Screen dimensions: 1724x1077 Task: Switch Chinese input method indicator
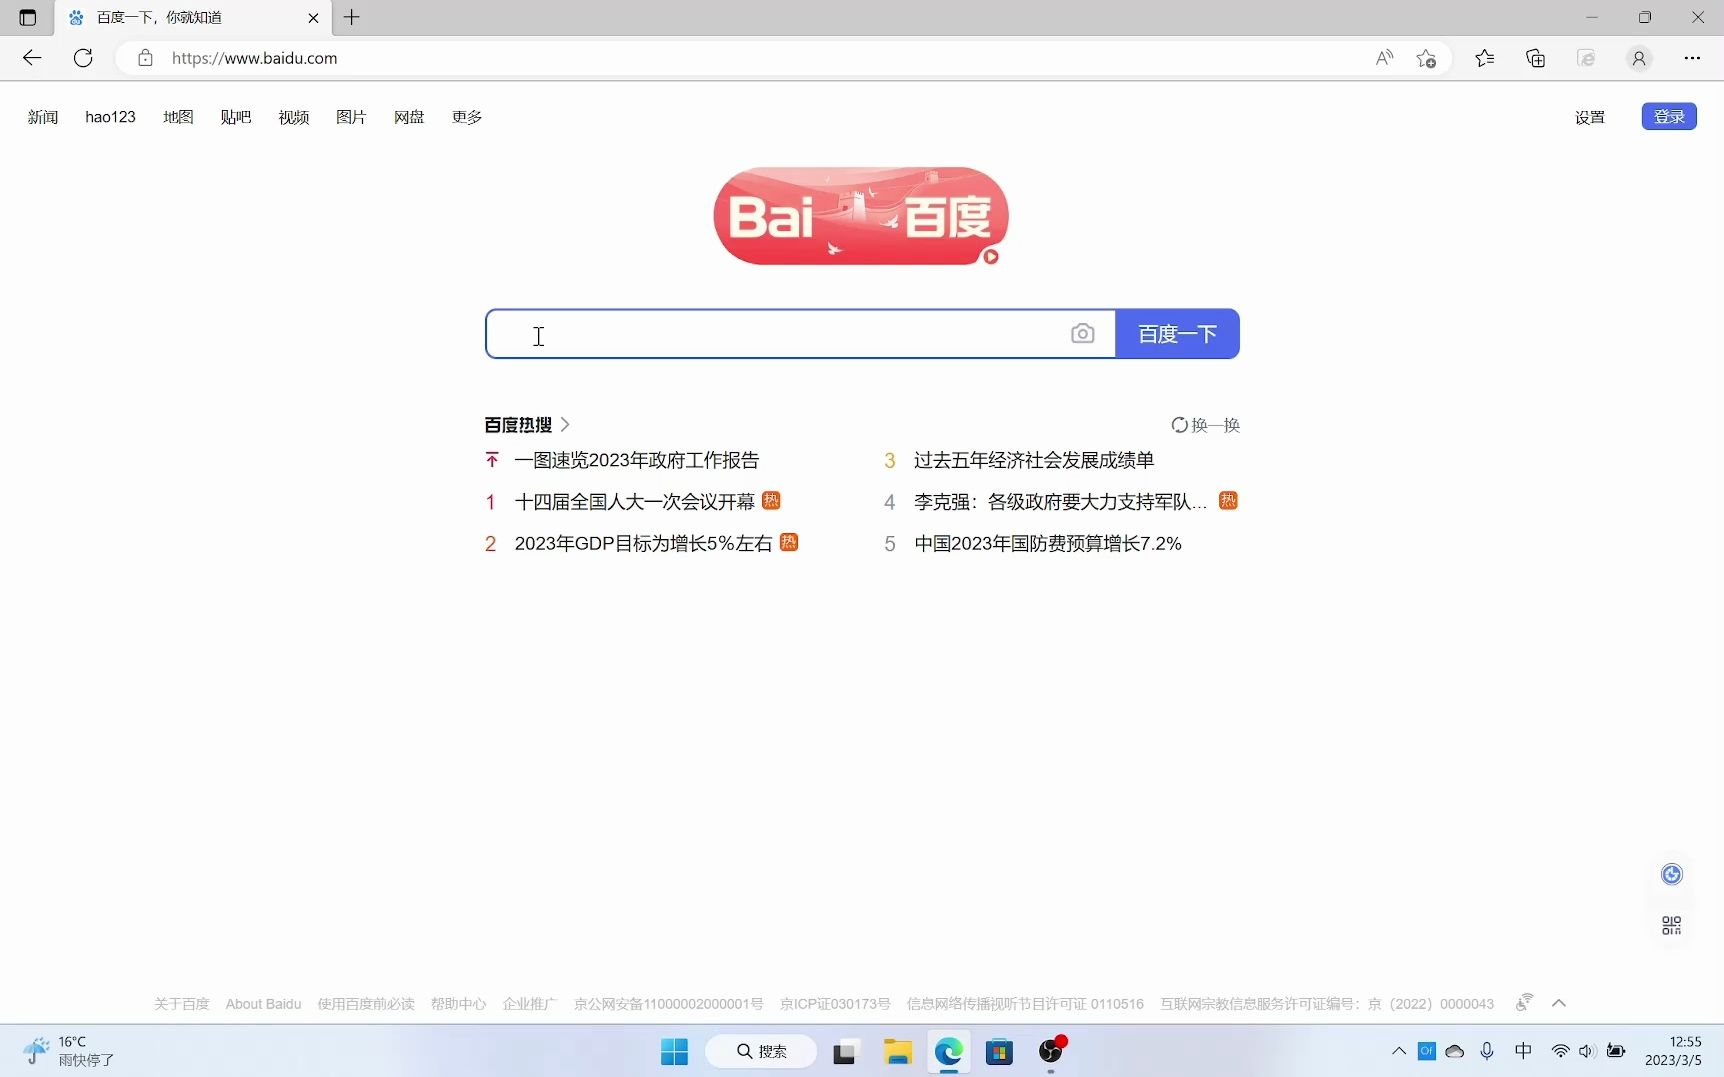[1523, 1051]
